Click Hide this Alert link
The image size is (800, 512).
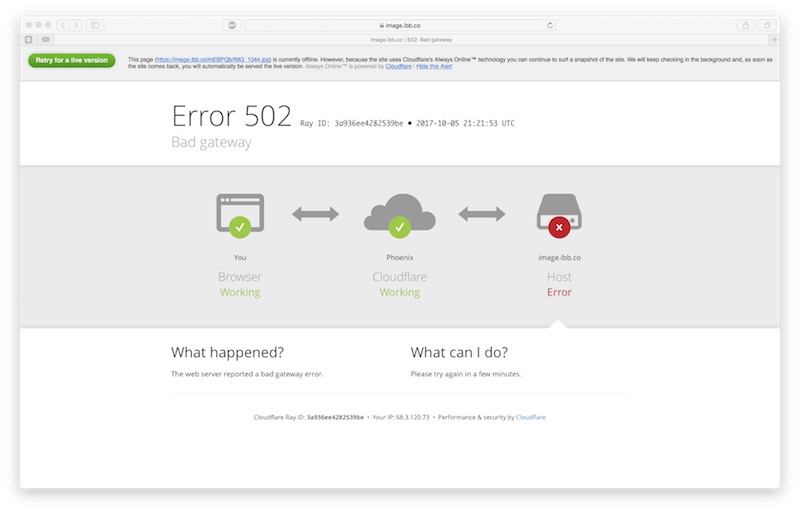coord(434,66)
